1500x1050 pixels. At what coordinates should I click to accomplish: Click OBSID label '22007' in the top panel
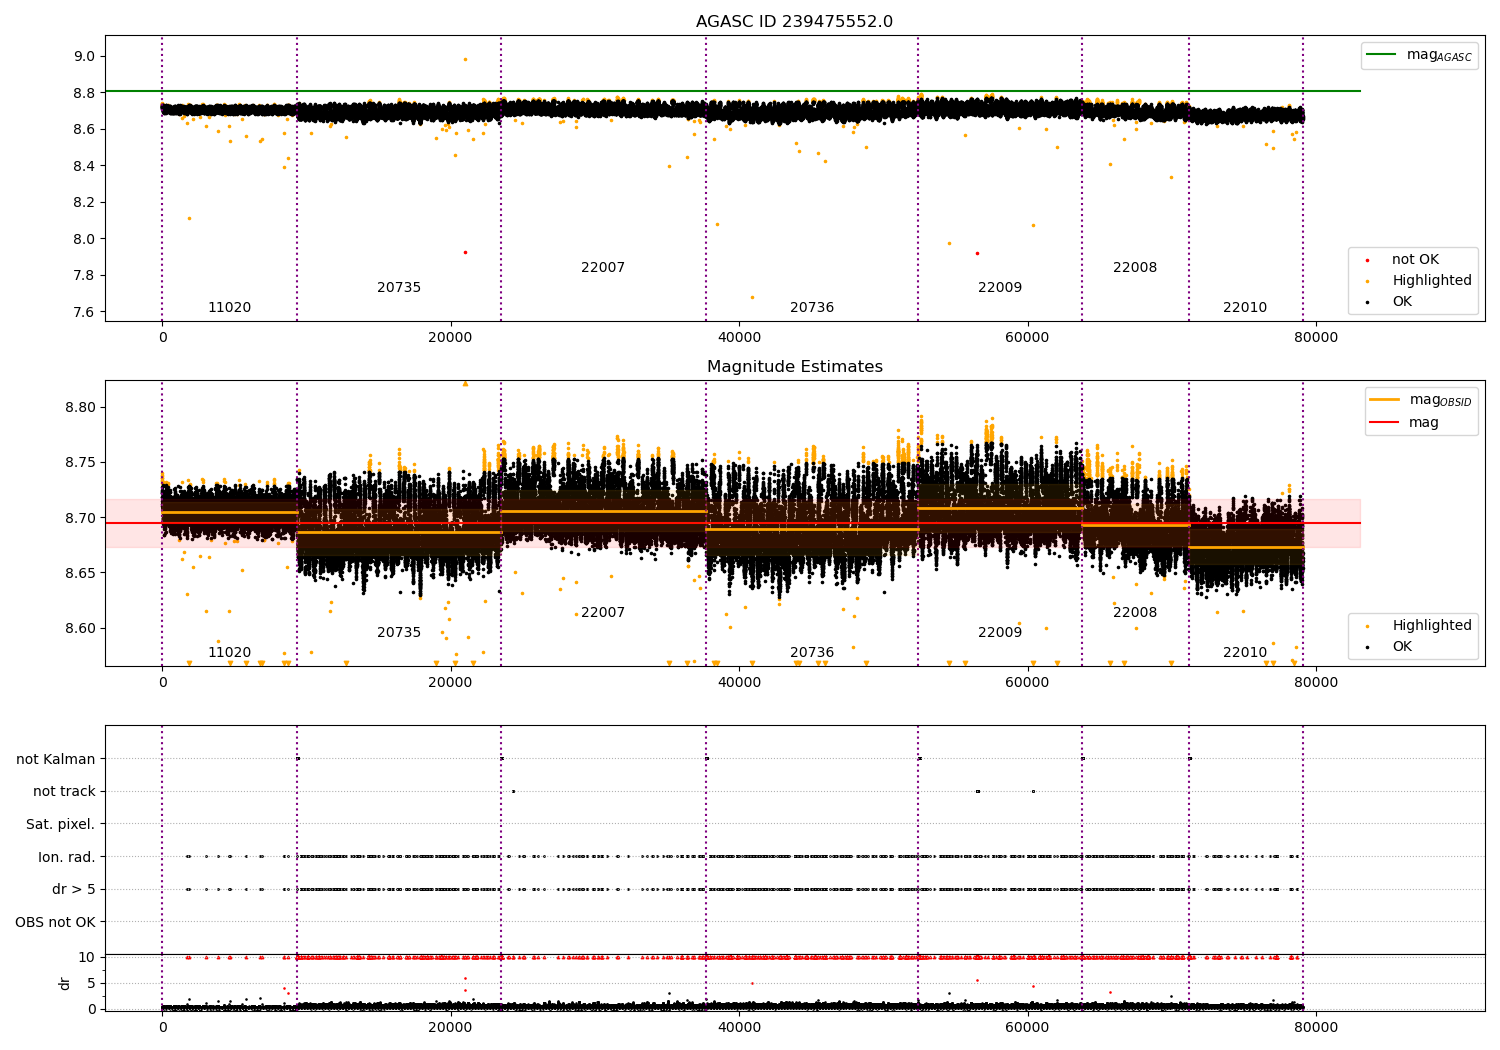tap(603, 268)
